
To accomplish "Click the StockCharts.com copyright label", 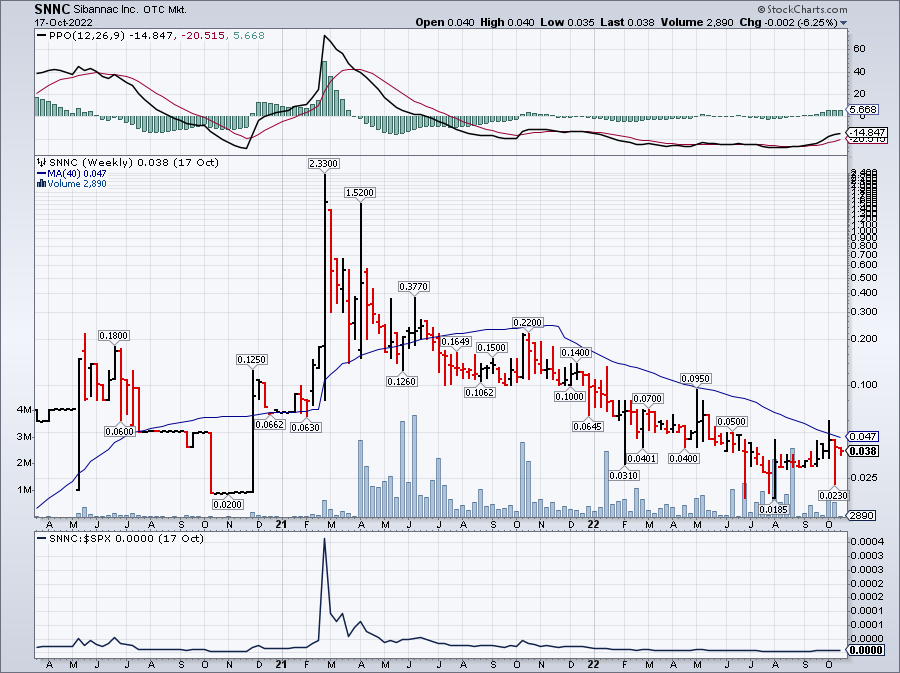I will click(802, 9).
